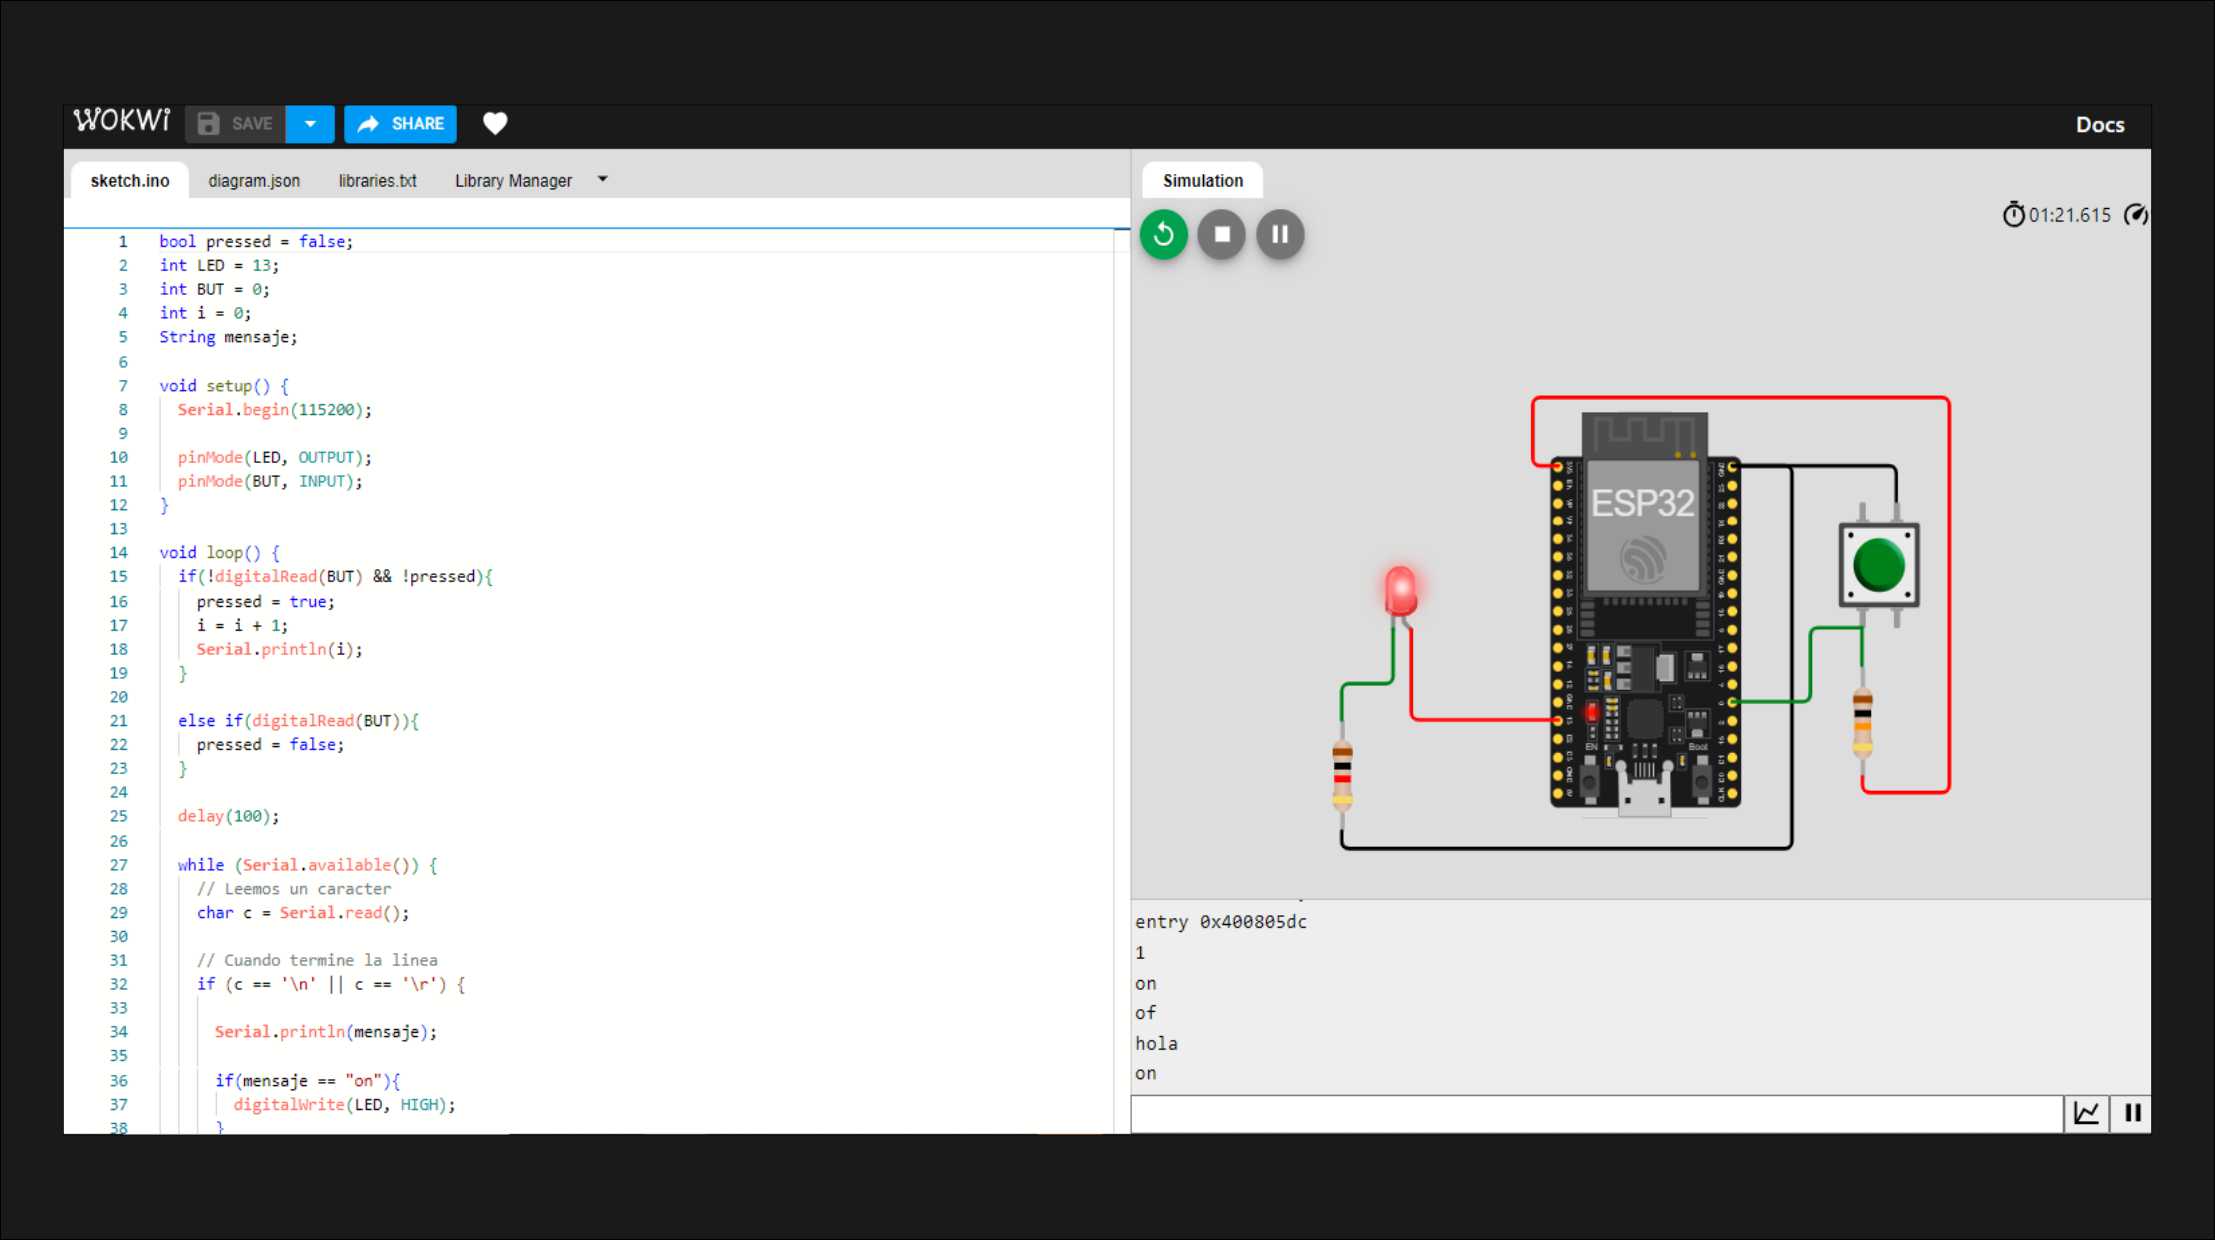Click code line 'digitalWrite(LED, HIGH);'
The height and width of the screenshot is (1240, 2215).
click(344, 1105)
